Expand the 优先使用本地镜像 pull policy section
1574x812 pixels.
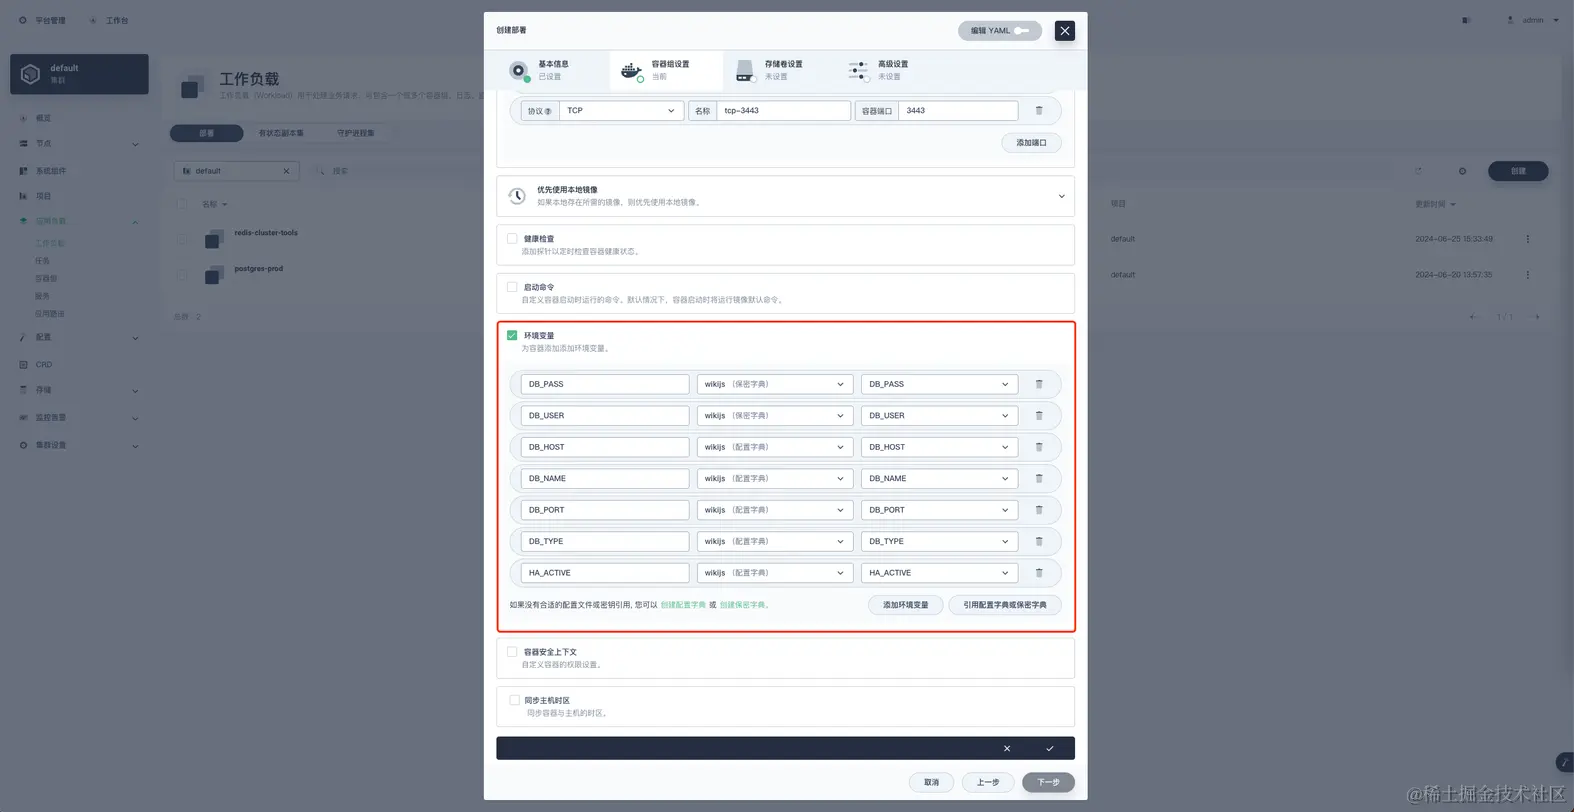pyautogui.click(x=1061, y=196)
